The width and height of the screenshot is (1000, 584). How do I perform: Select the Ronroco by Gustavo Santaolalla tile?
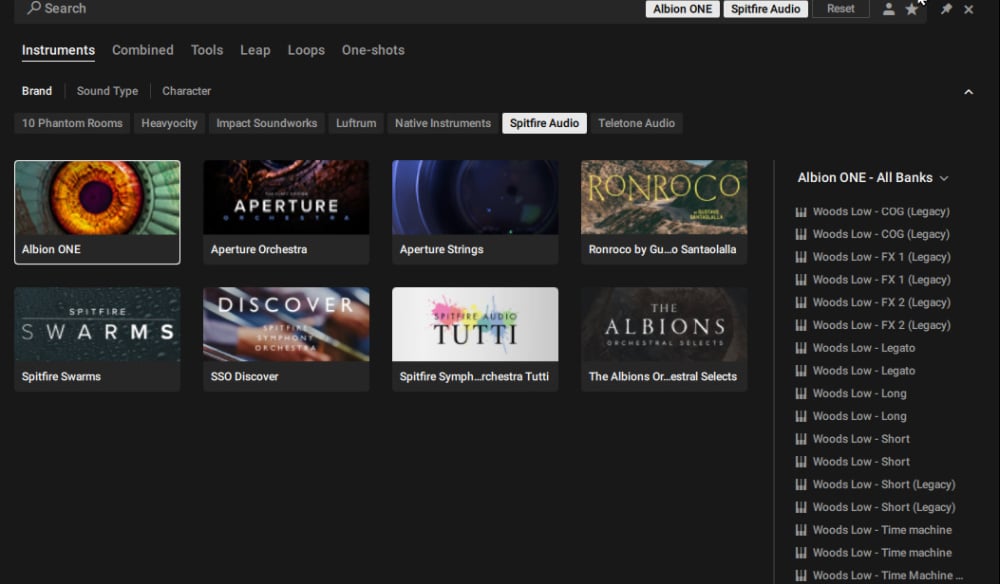click(664, 212)
